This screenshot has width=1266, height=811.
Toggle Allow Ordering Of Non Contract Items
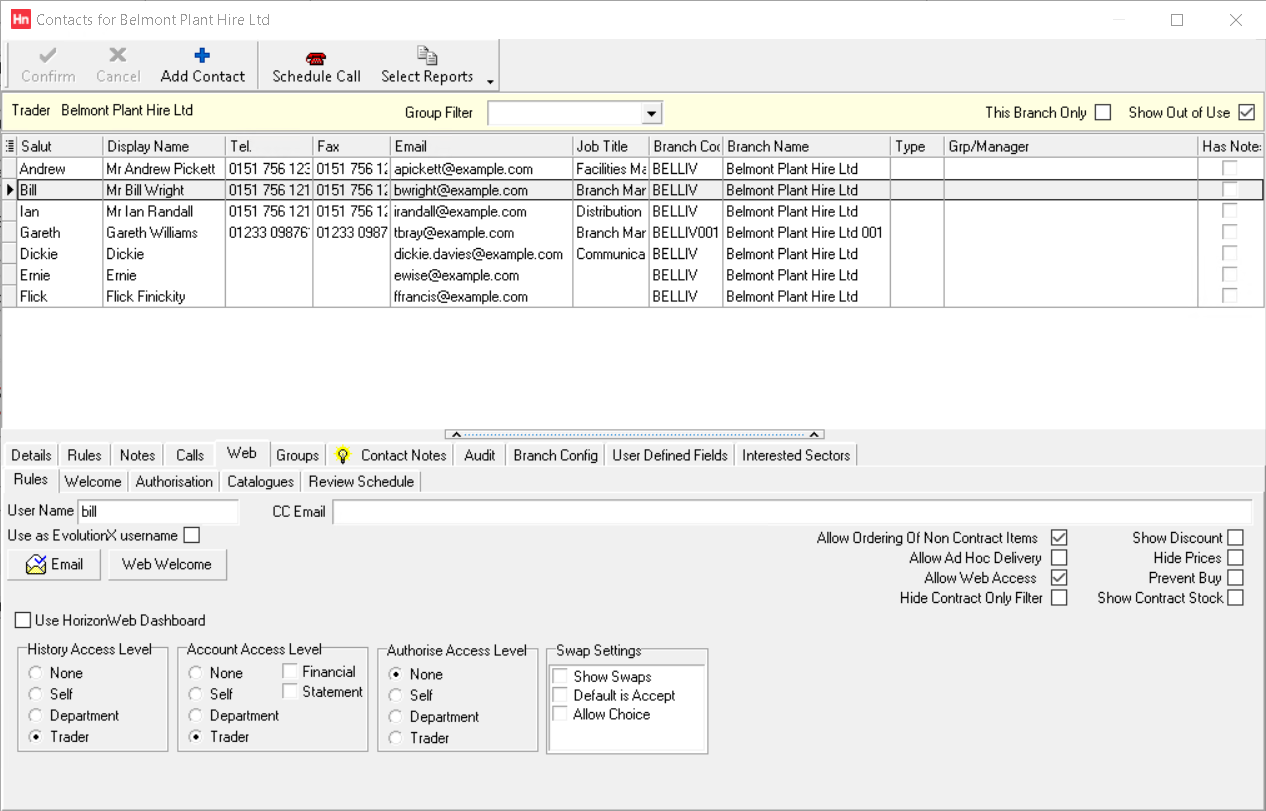click(x=1059, y=538)
